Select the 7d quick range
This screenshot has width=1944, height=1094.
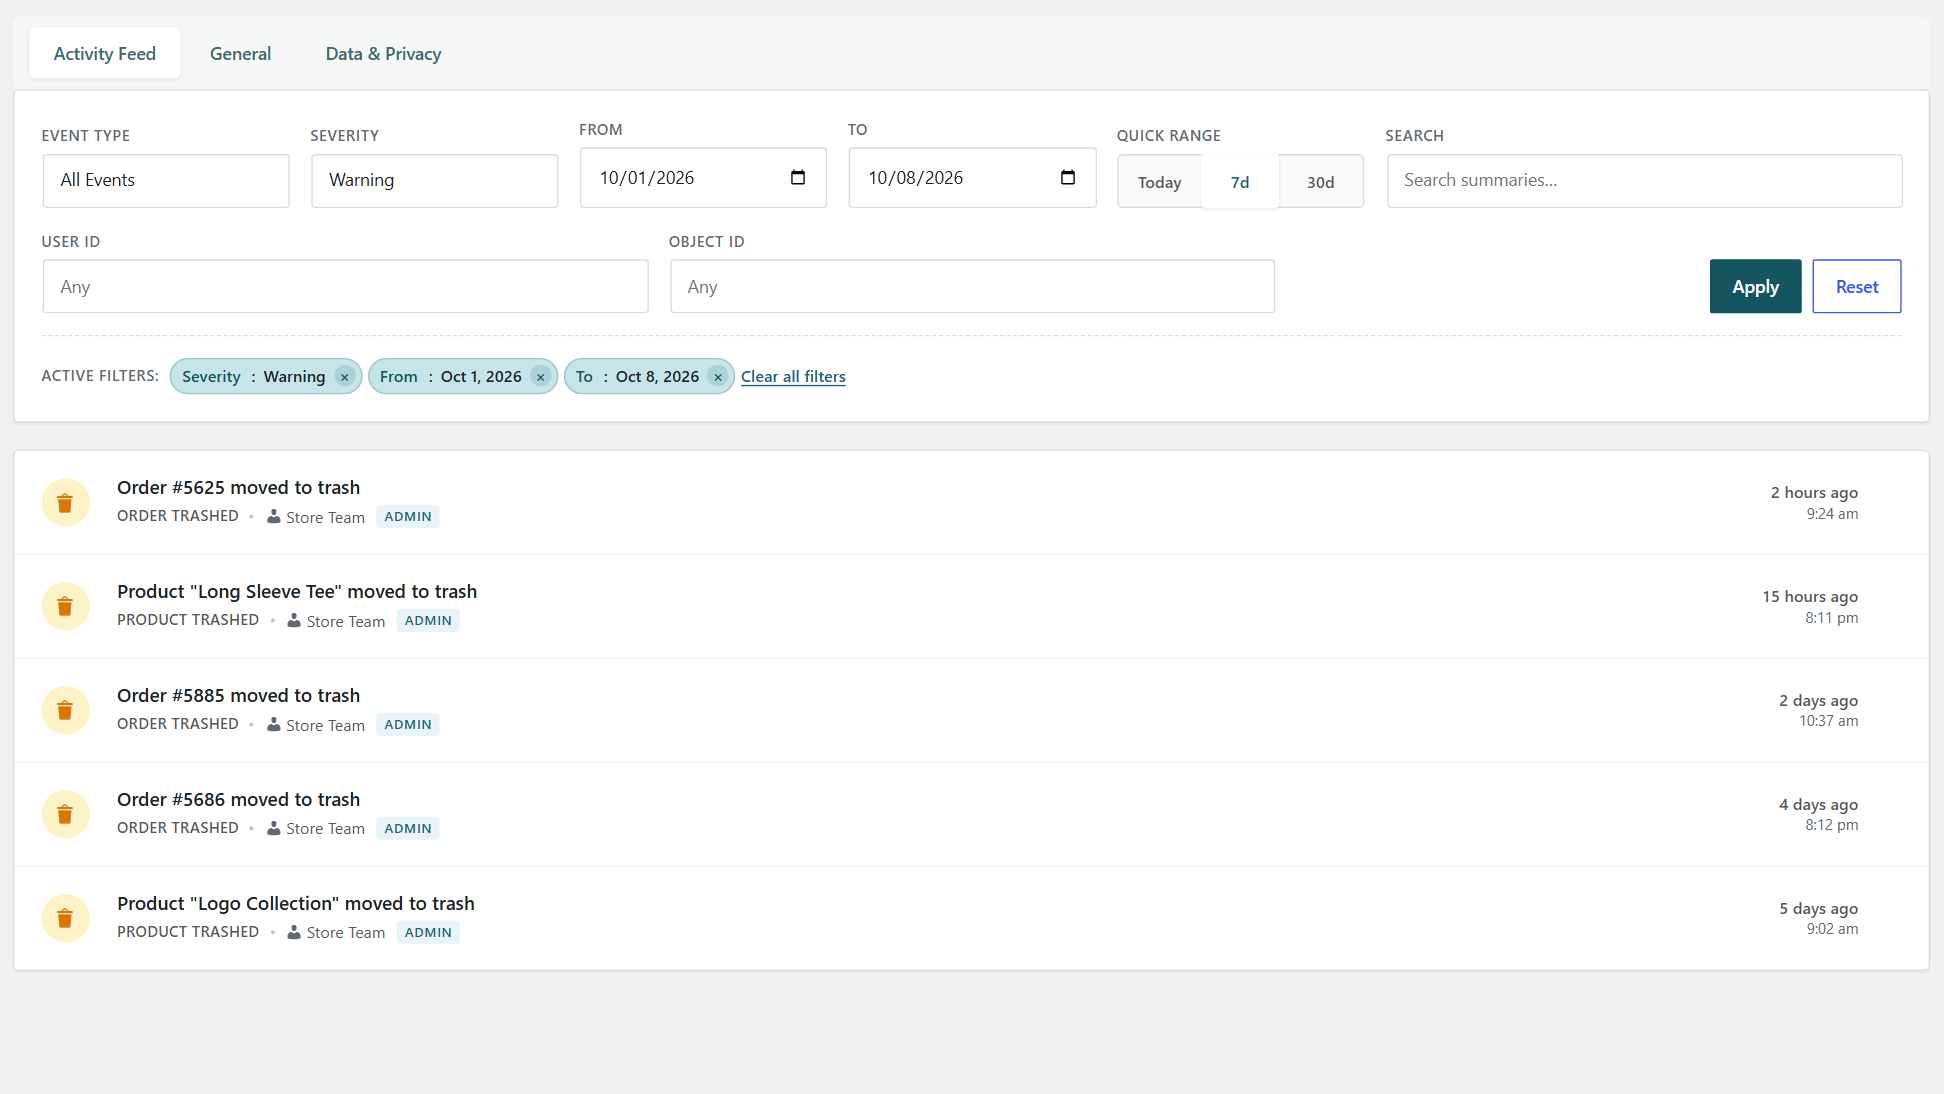[1240, 182]
